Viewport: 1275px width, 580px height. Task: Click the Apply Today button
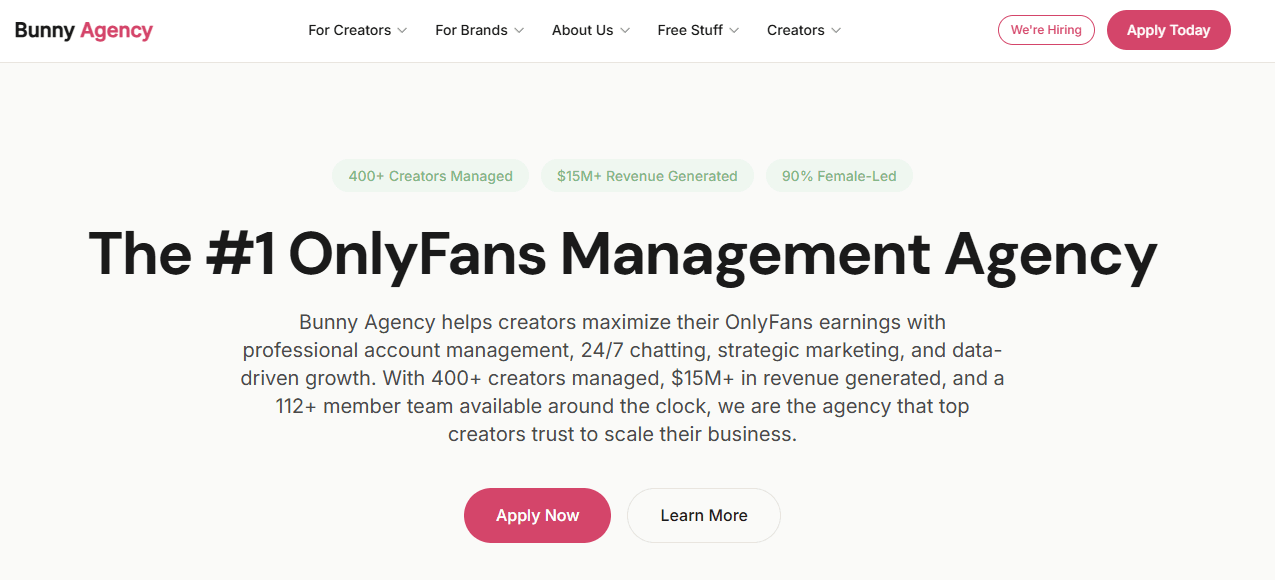click(1169, 30)
